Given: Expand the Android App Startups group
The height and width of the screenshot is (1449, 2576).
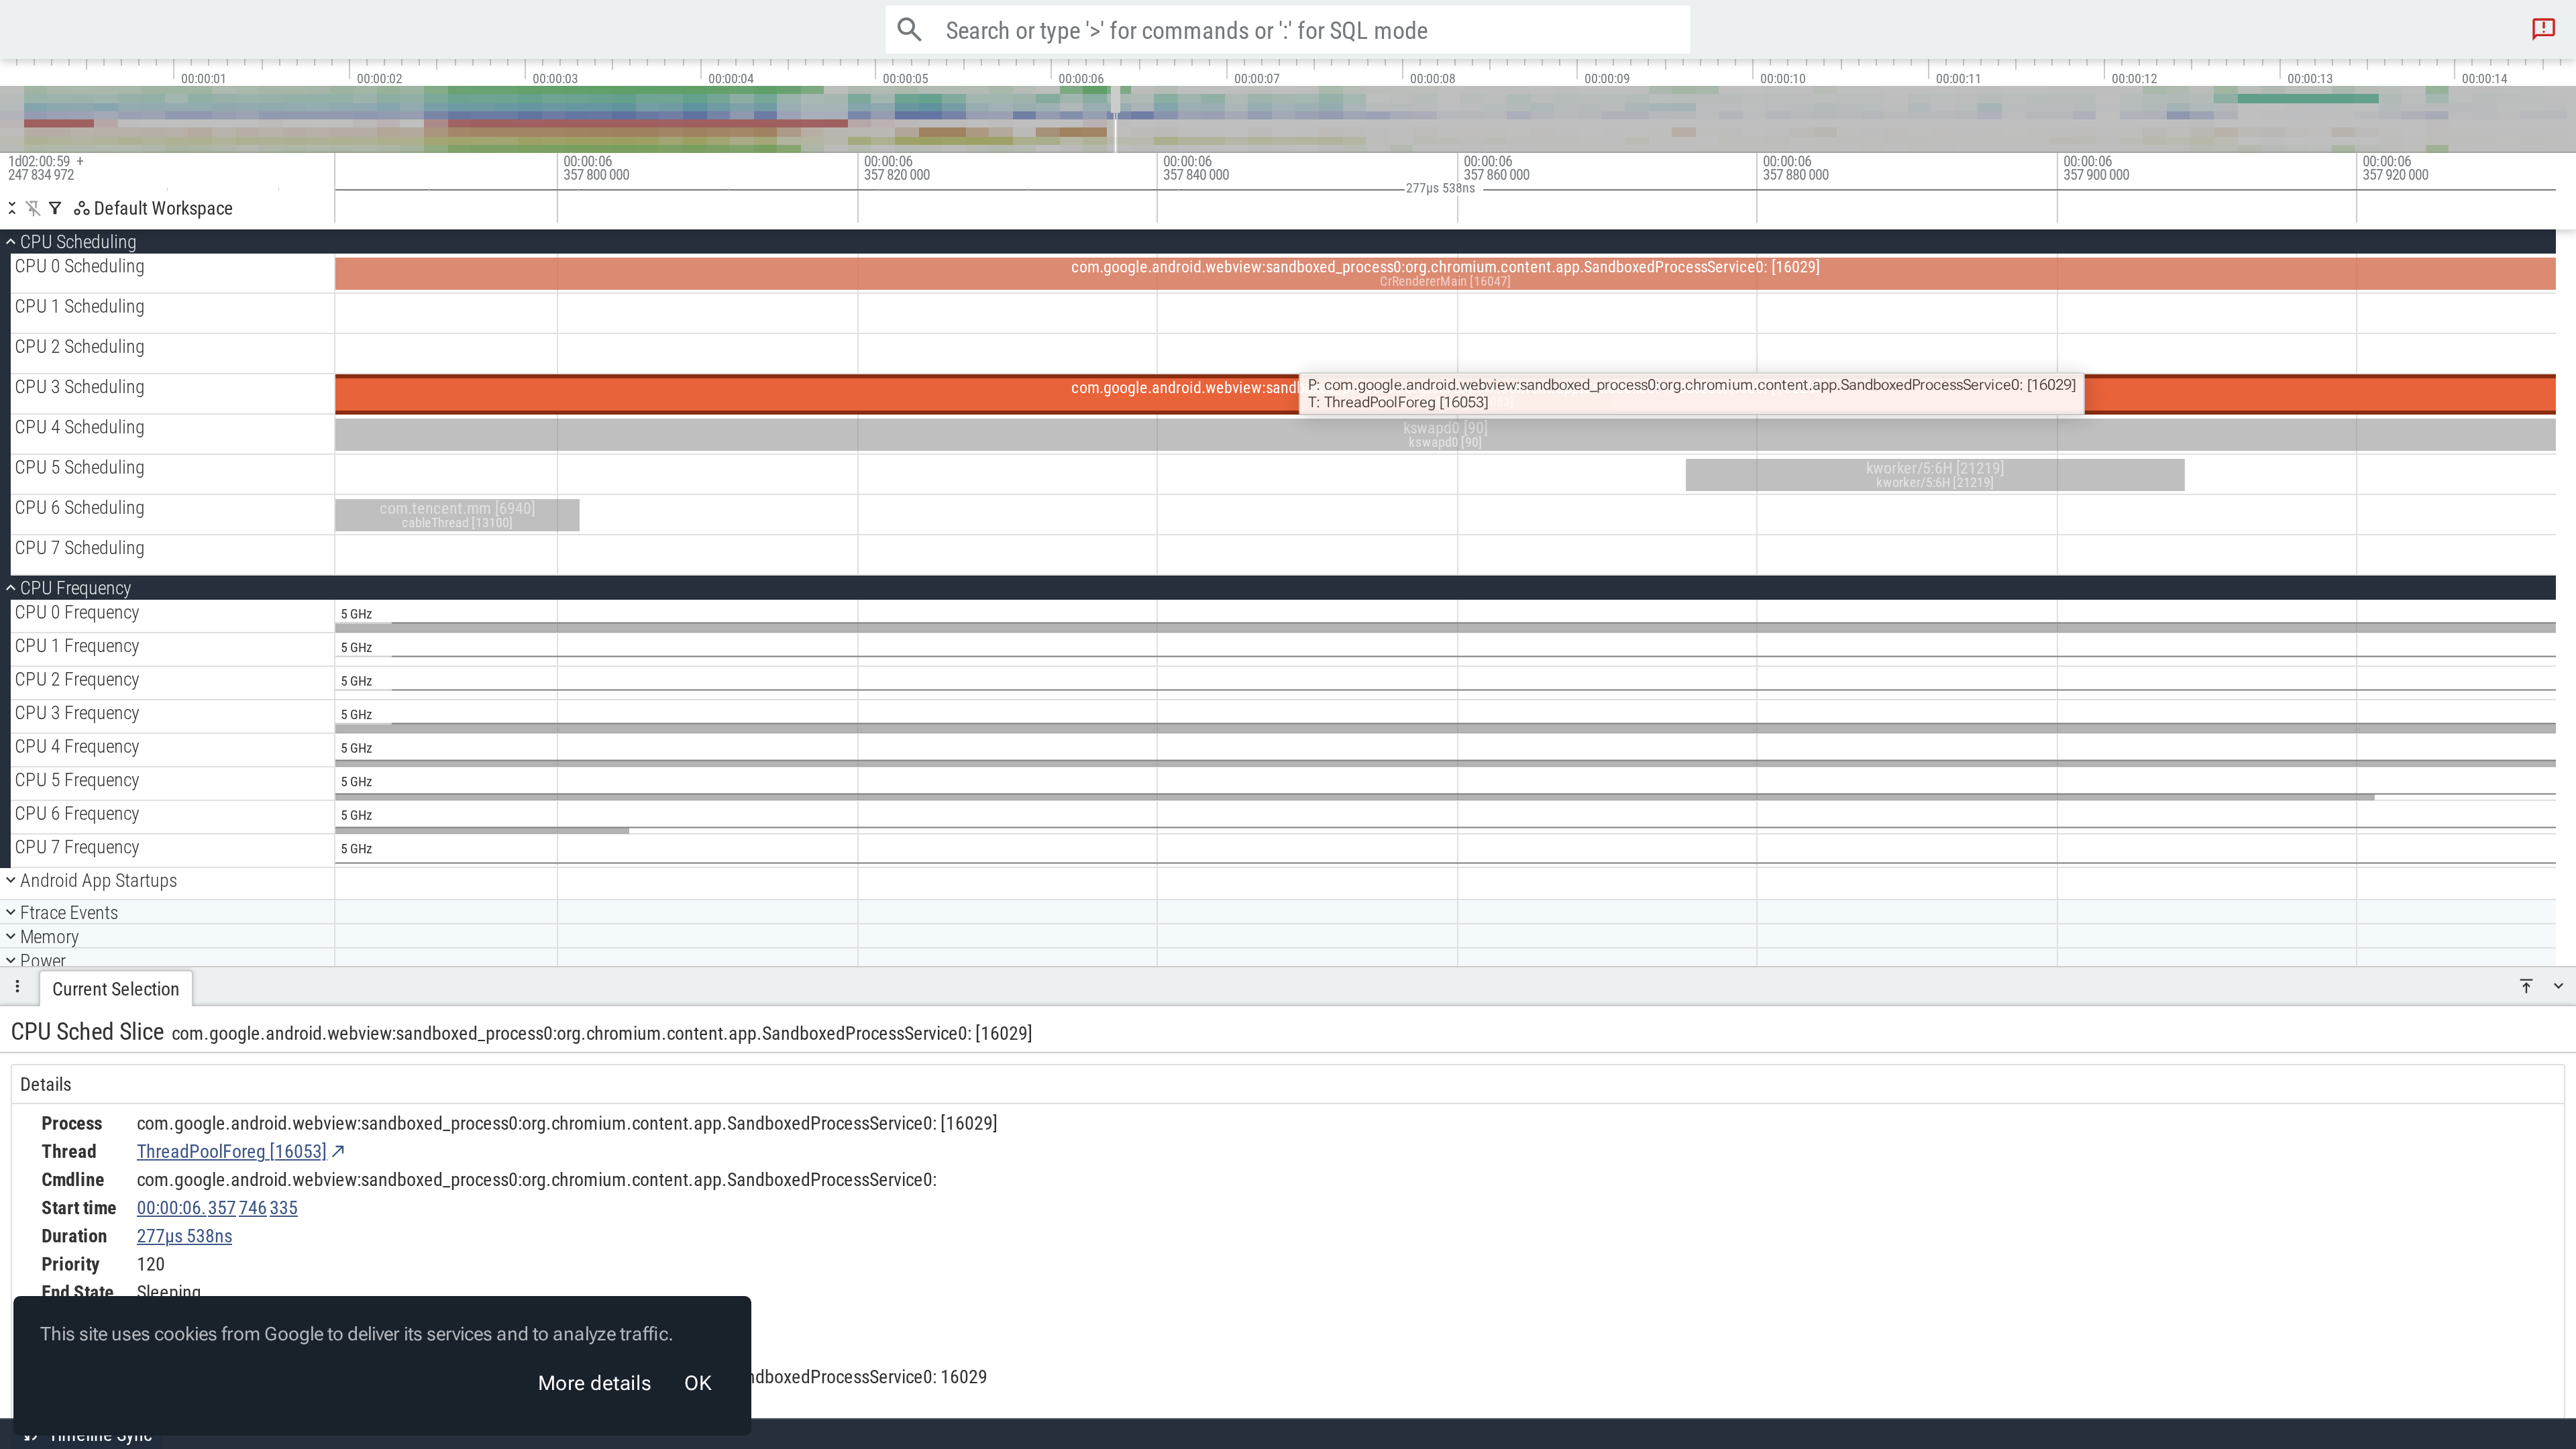Looking at the screenshot, I should (11, 881).
